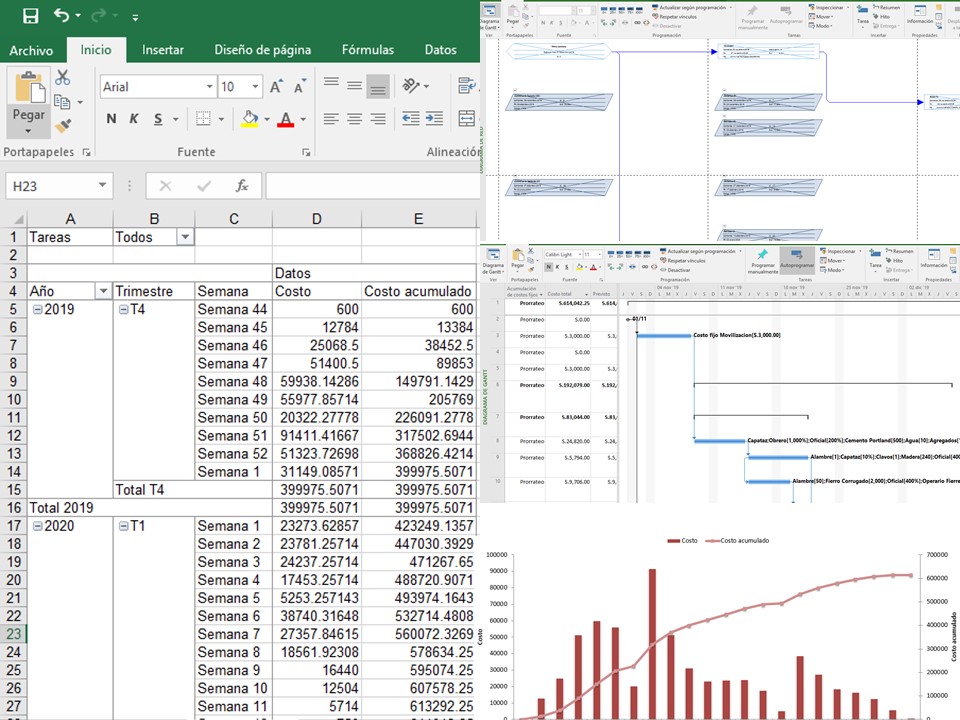Viewport: 960px width, 720px height.
Task: Open the Año field filter dropdown
Action: pos(101,291)
